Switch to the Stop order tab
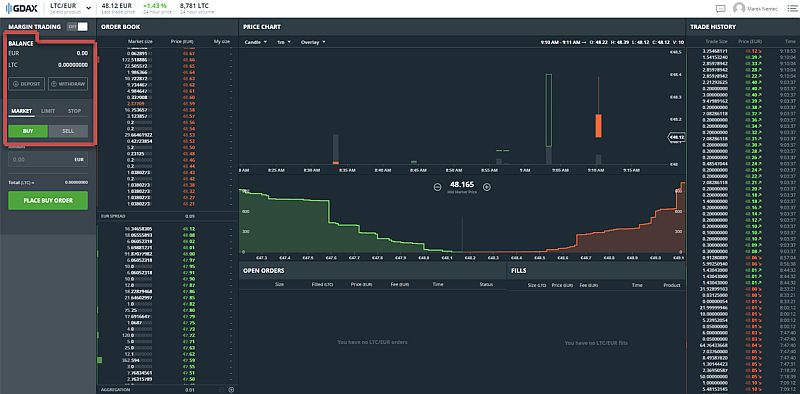Viewport: 800px width, 394px height. point(74,111)
